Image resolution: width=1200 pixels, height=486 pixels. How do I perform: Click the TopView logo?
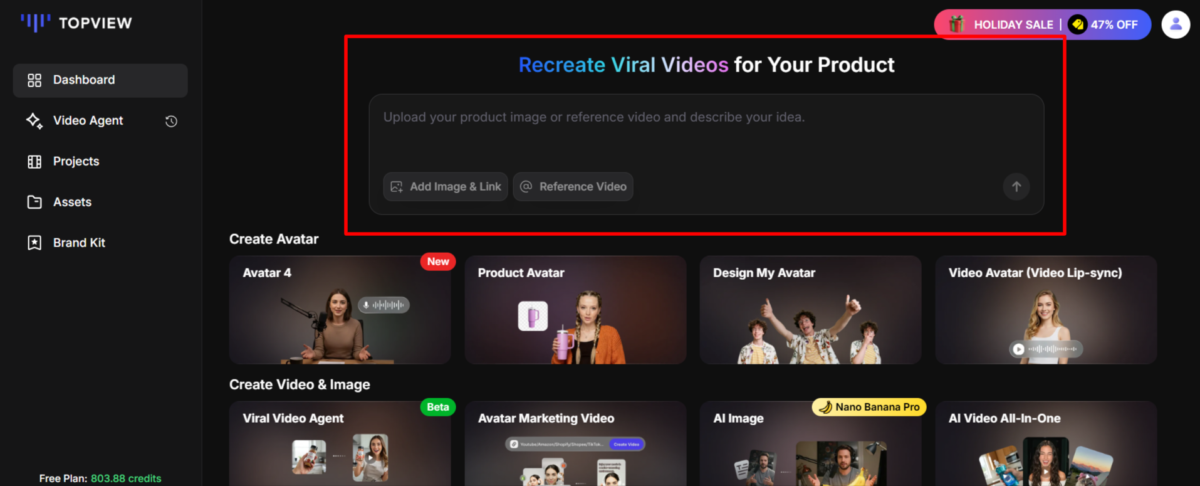pyautogui.click(x=76, y=22)
